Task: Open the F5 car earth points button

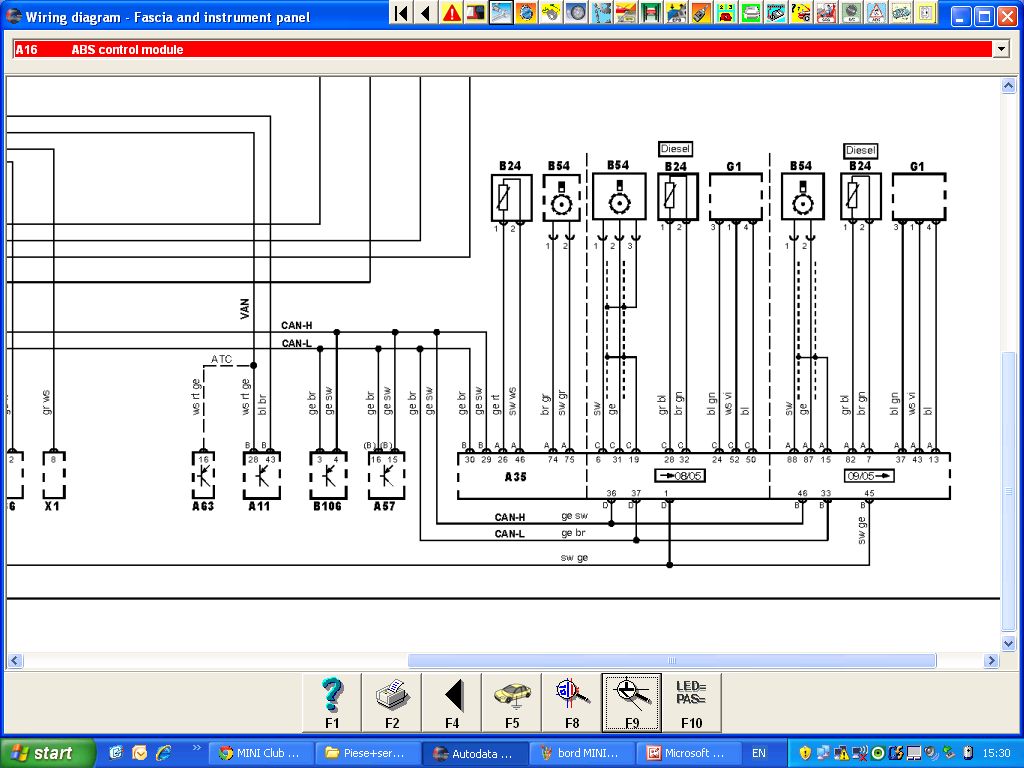Action: coord(512,702)
